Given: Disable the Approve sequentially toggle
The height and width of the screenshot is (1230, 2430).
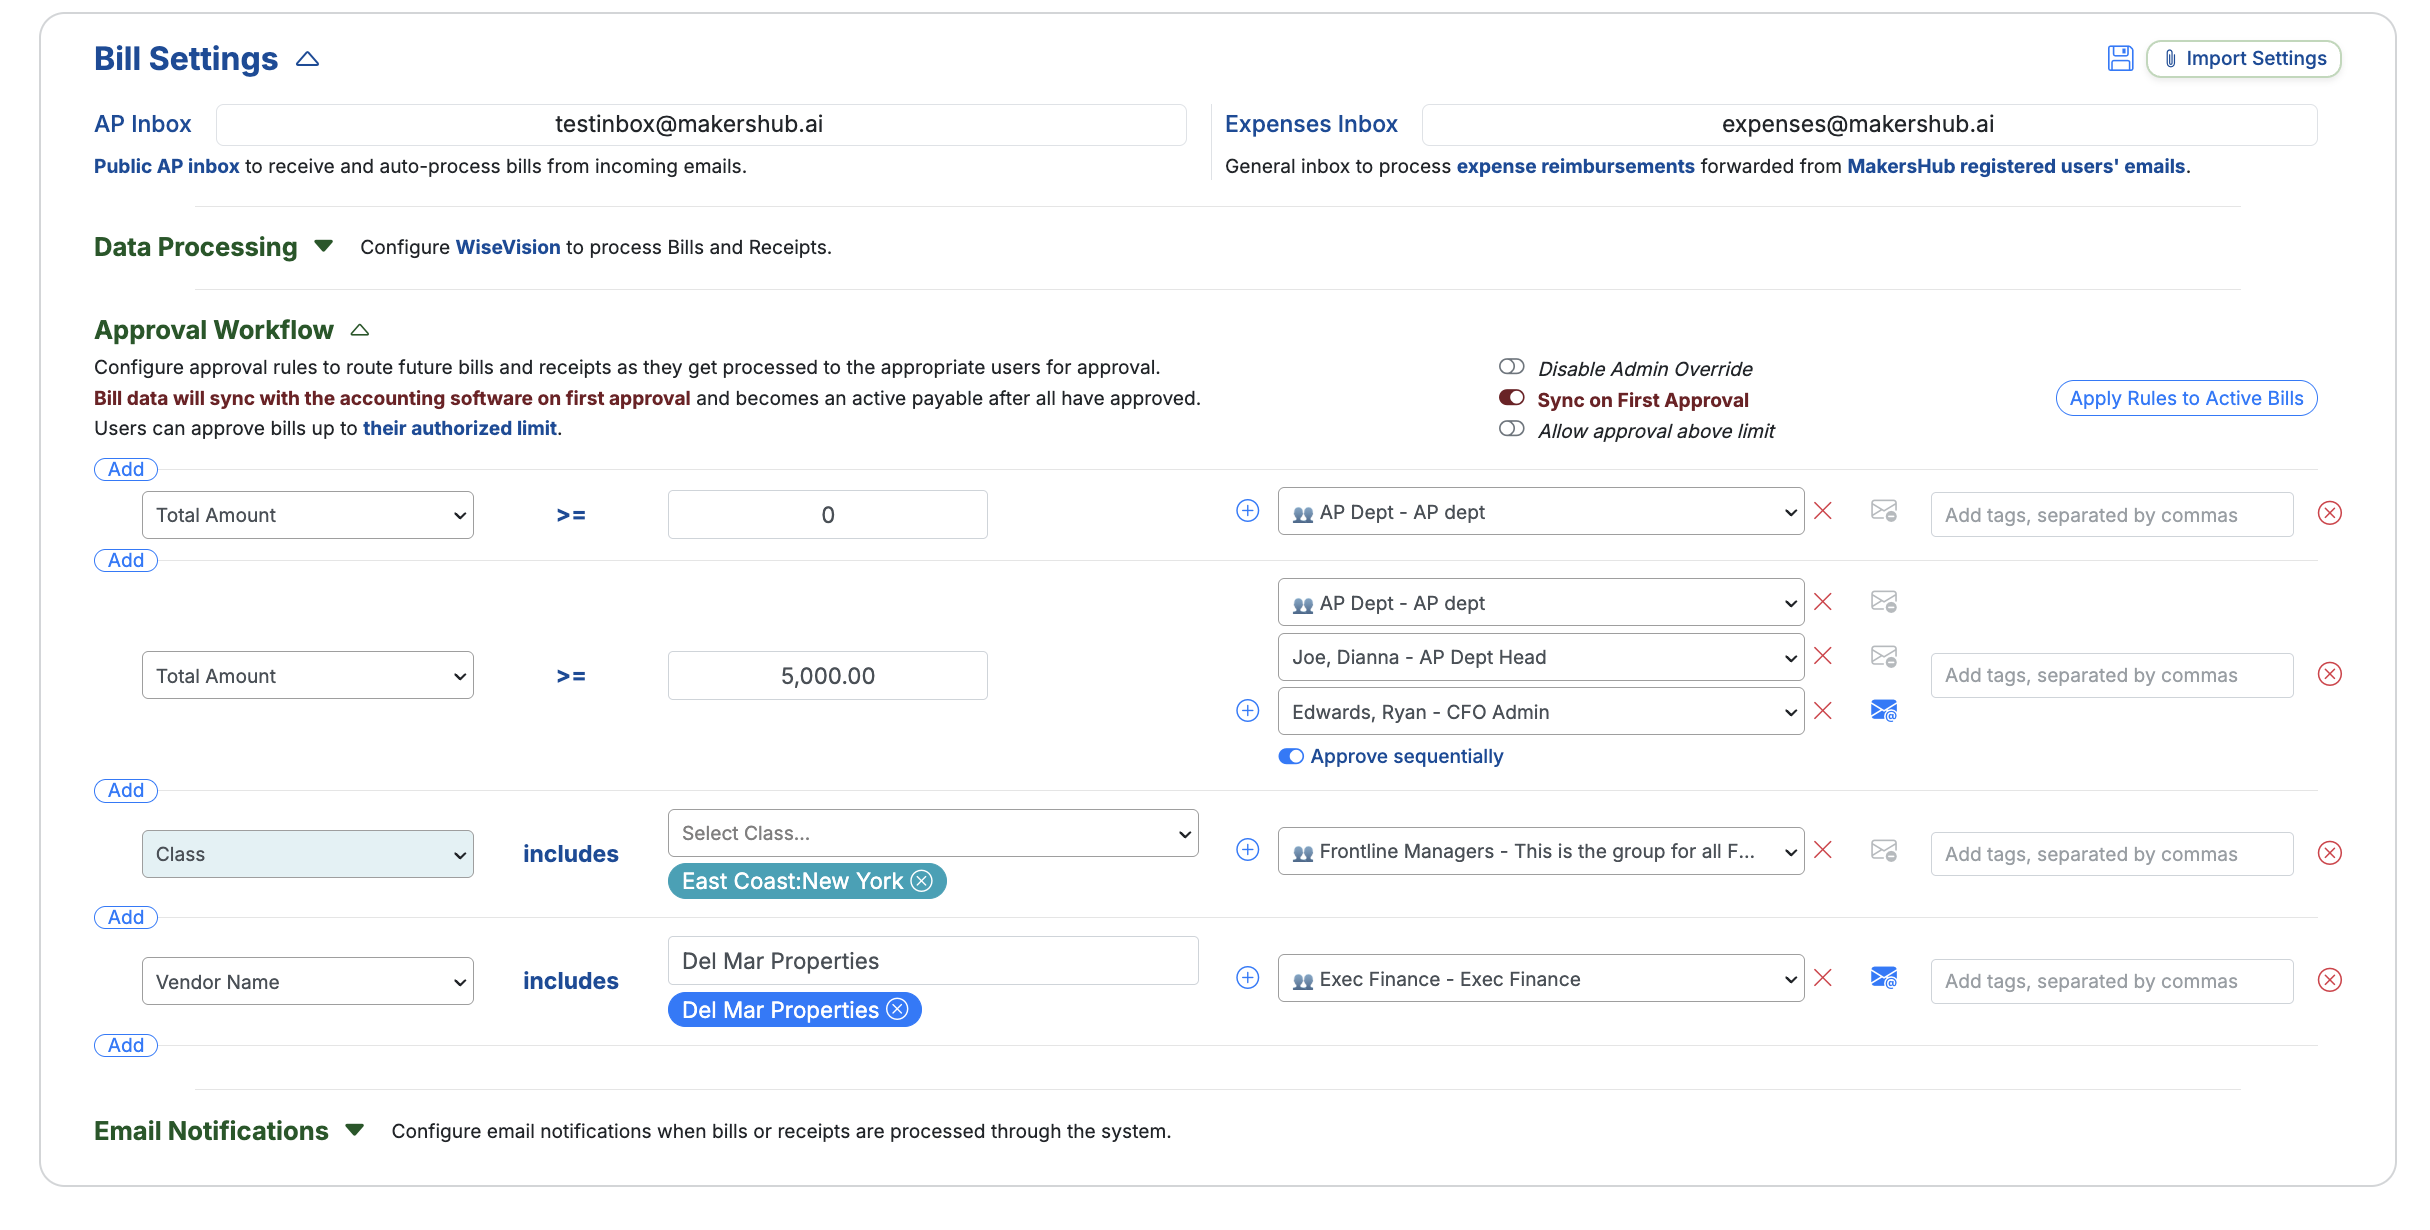Looking at the screenshot, I should pyautogui.click(x=1291, y=756).
